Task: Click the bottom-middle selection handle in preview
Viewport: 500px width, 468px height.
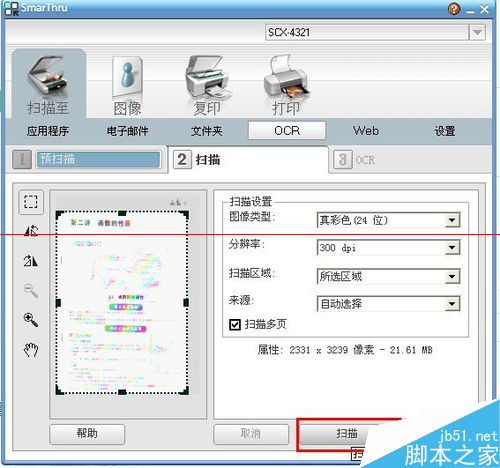Action: tap(122, 392)
